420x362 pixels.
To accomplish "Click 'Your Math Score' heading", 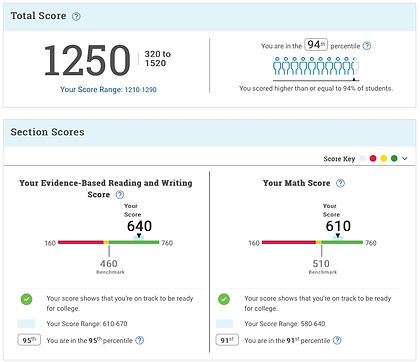I will pyautogui.click(x=296, y=183).
